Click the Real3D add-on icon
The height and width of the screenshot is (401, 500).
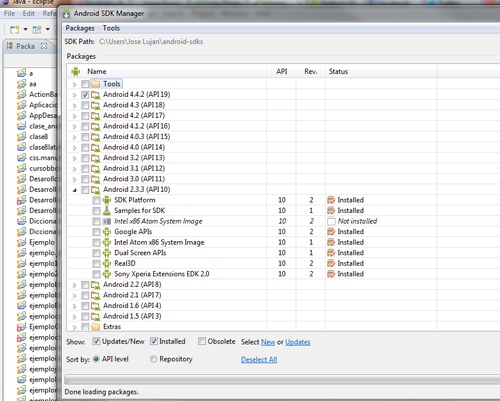pyautogui.click(x=107, y=263)
